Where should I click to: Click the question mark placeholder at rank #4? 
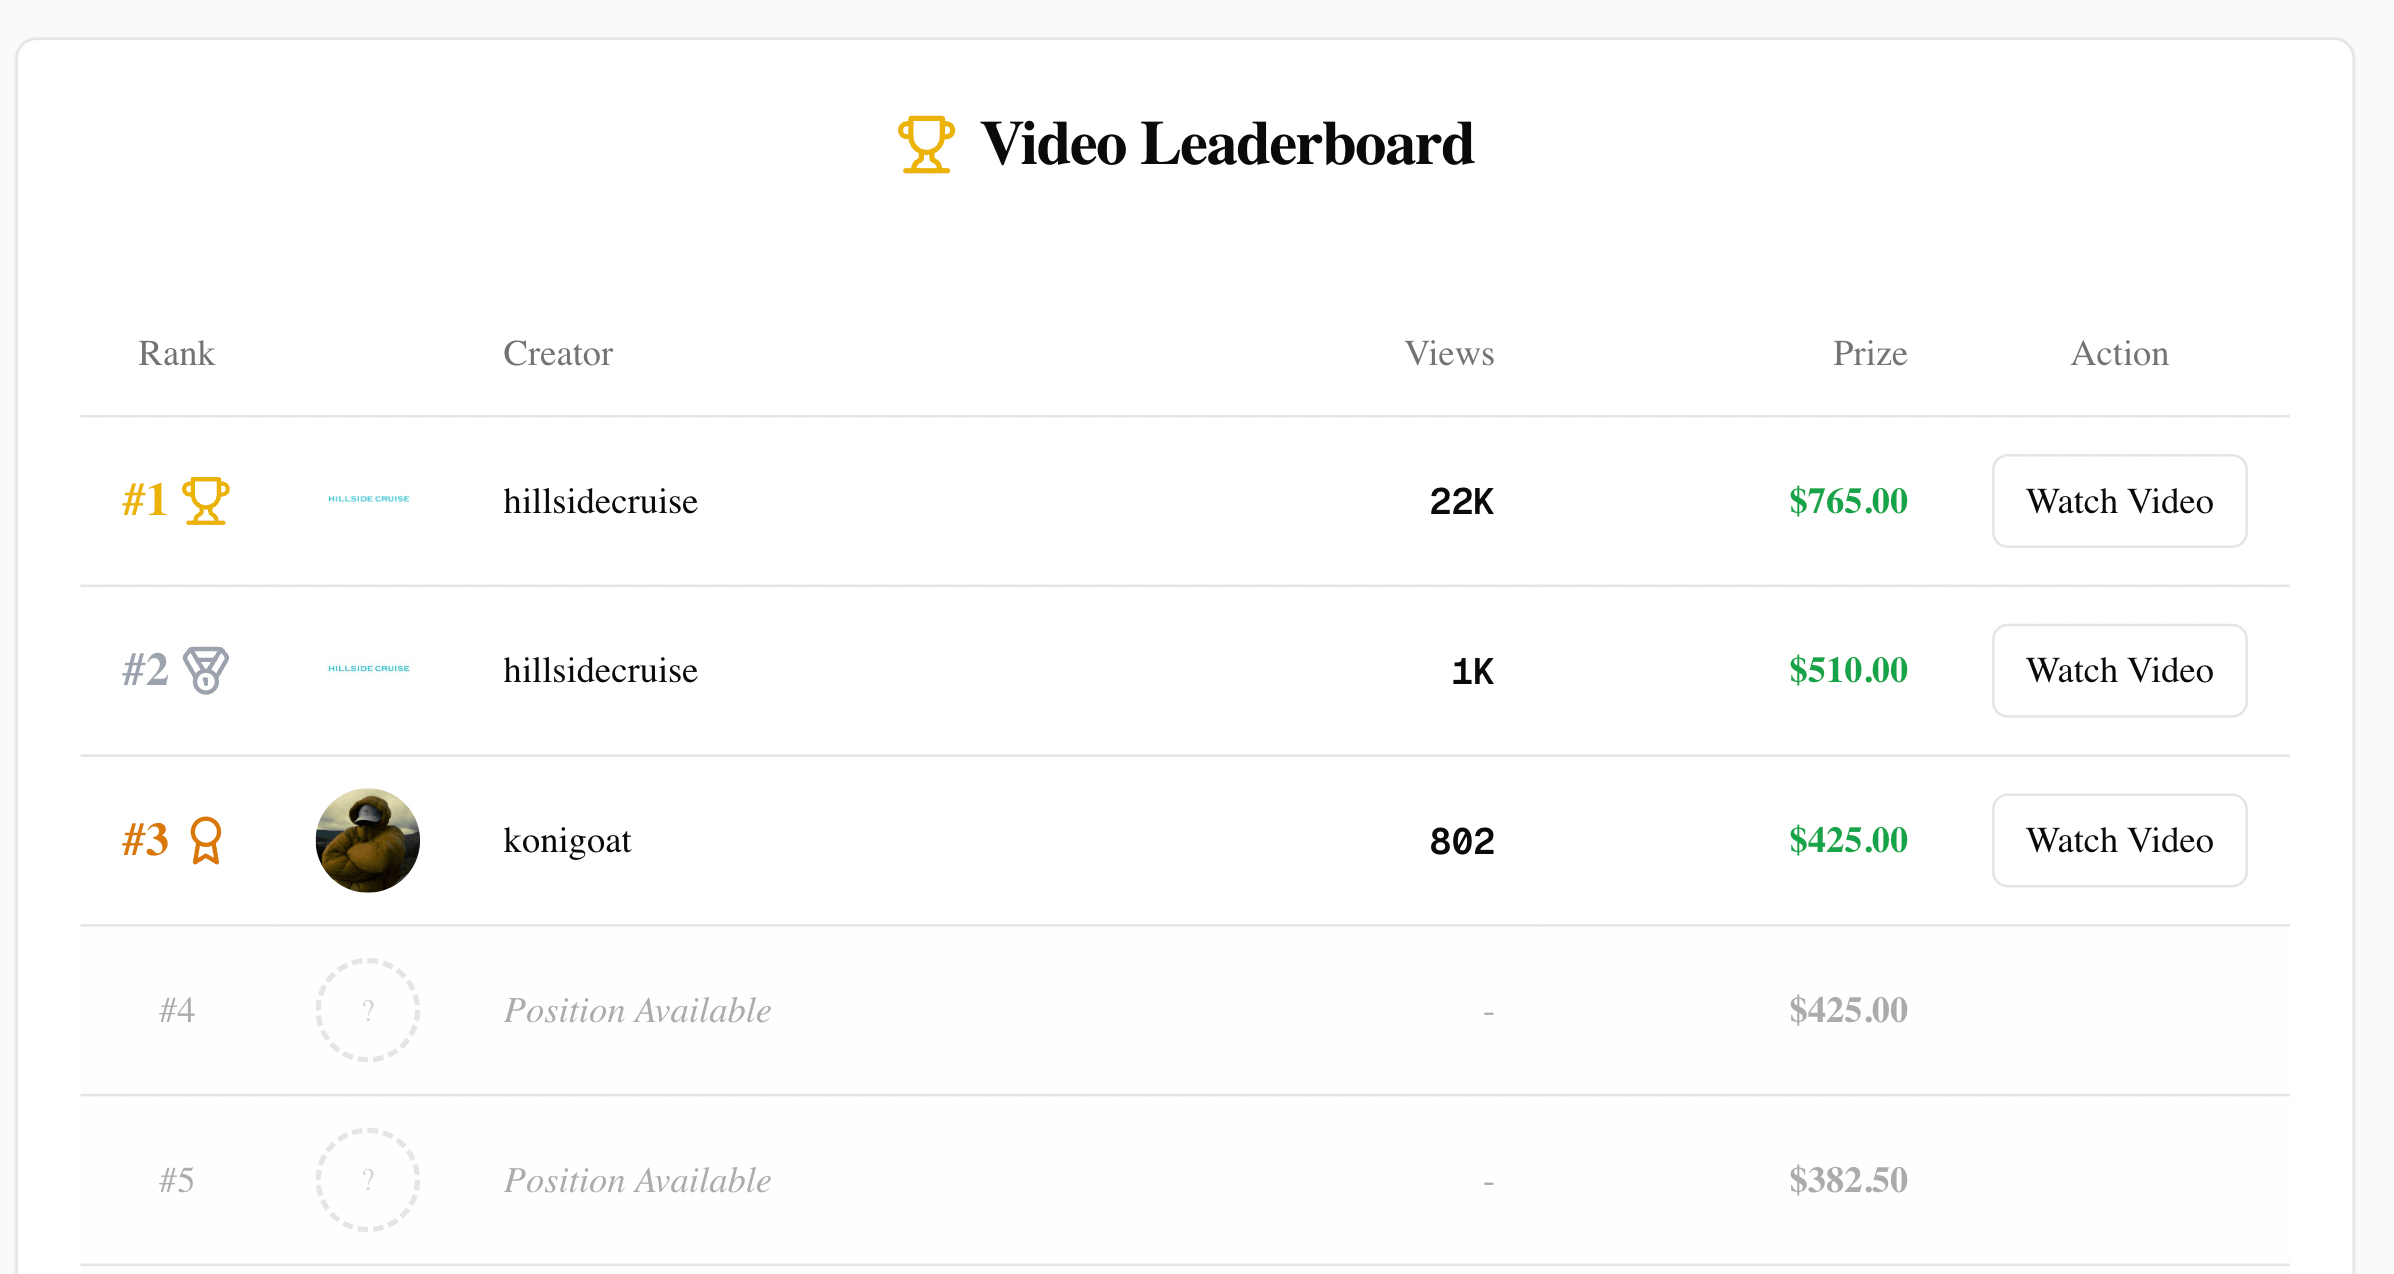(x=368, y=1010)
